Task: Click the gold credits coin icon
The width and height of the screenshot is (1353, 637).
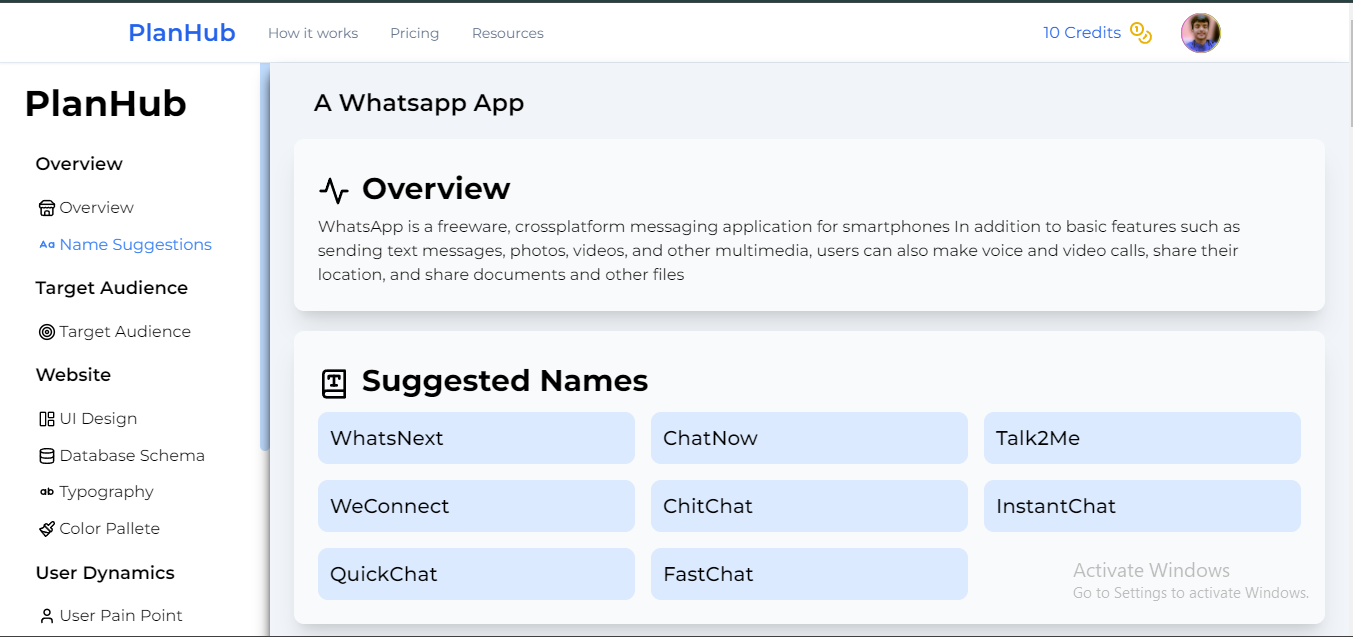Action: point(1141,33)
